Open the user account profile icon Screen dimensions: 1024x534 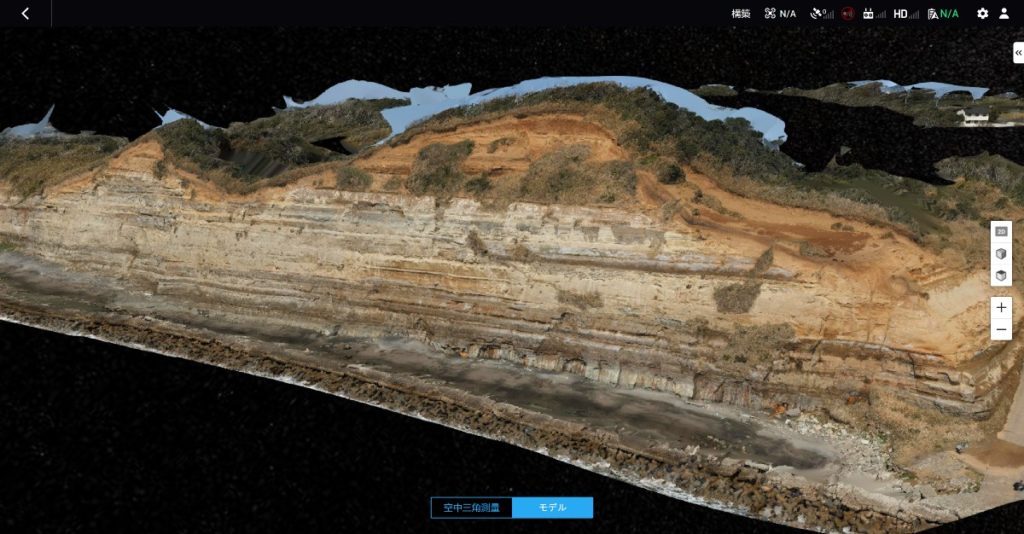(1004, 13)
